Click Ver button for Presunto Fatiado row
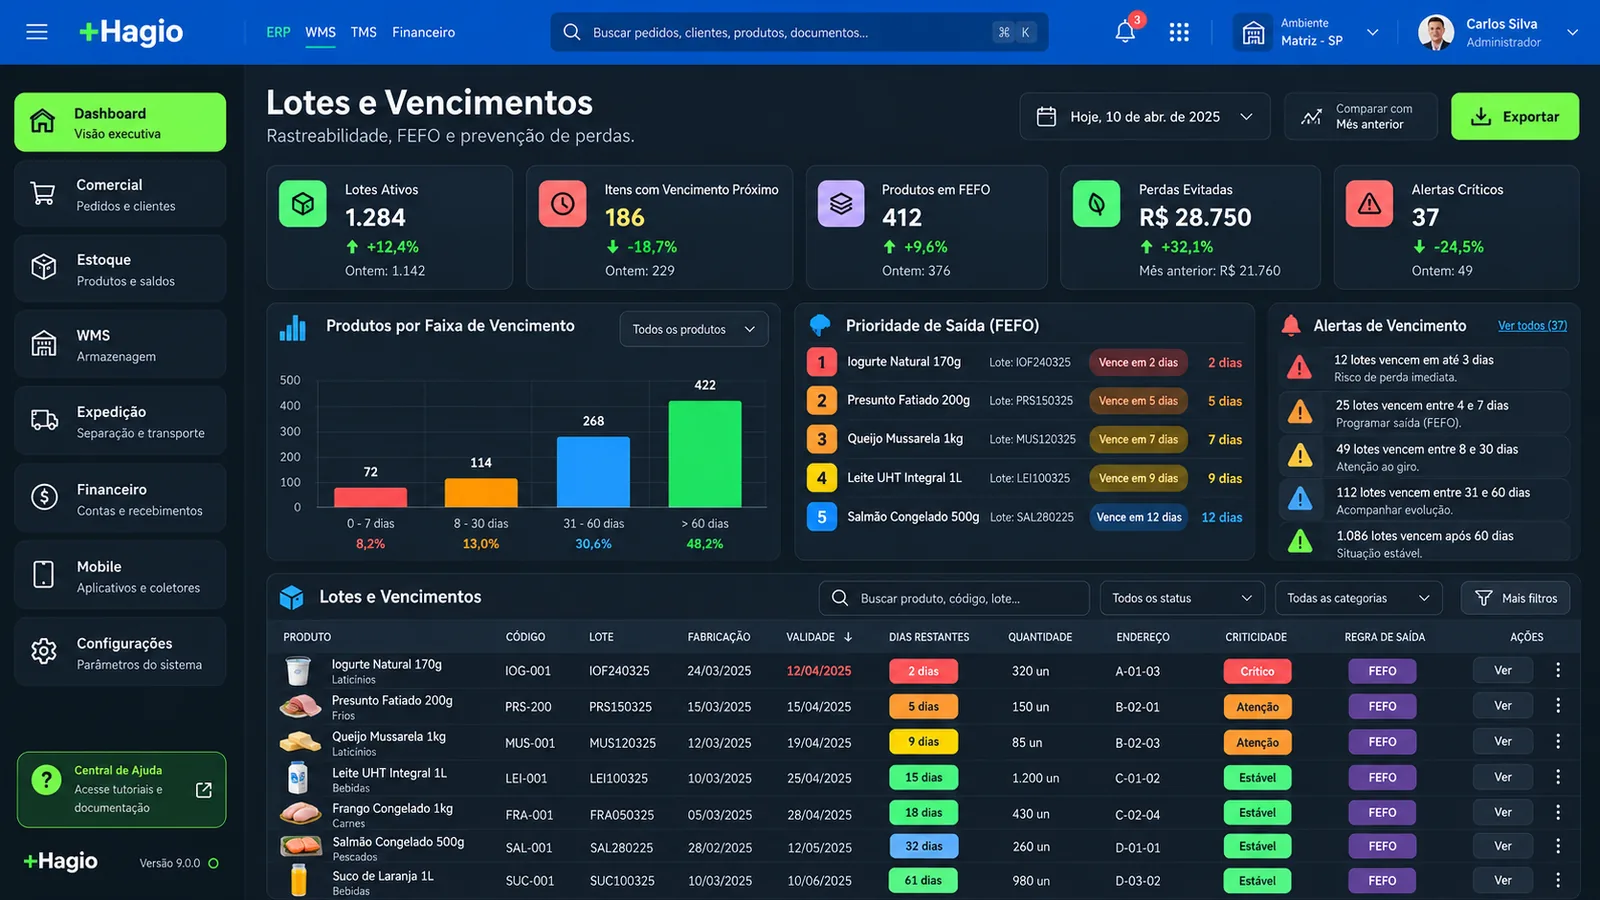This screenshot has width=1600, height=900. [x=1502, y=706]
